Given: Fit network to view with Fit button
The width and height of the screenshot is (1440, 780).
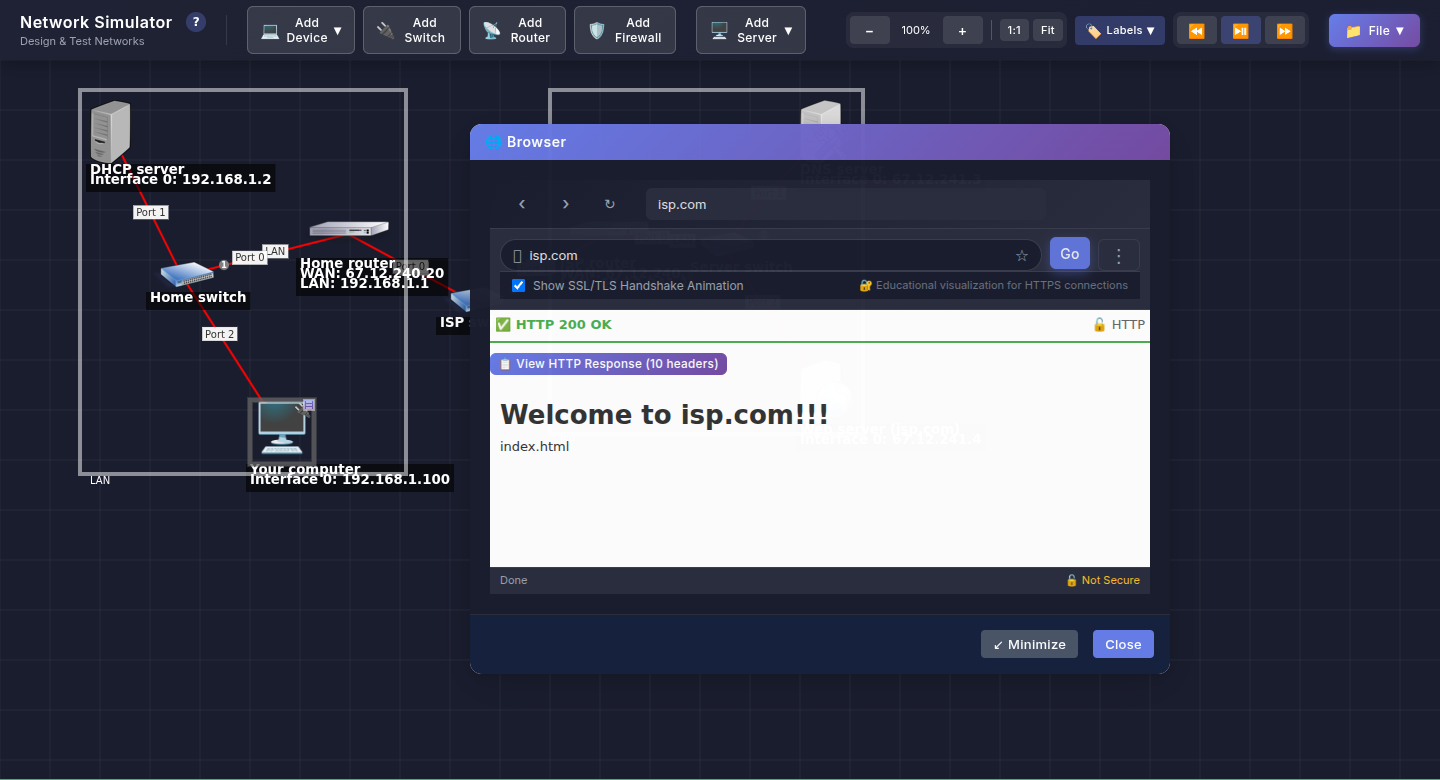Looking at the screenshot, I should click(1047, 30).
